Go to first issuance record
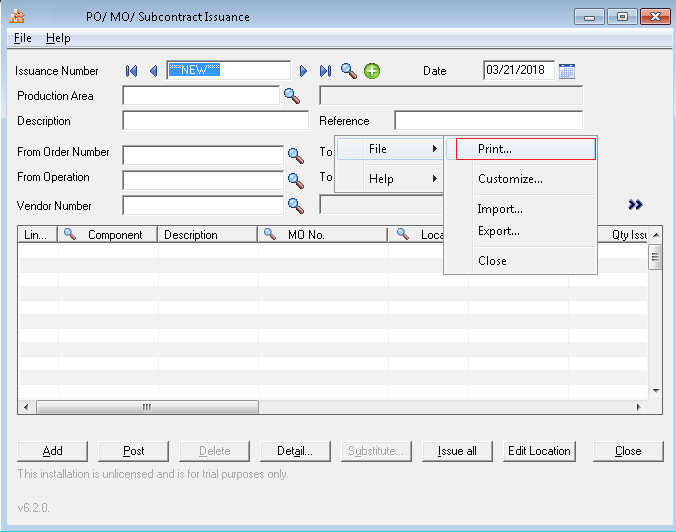676x532 pixels. click(131, 71)
